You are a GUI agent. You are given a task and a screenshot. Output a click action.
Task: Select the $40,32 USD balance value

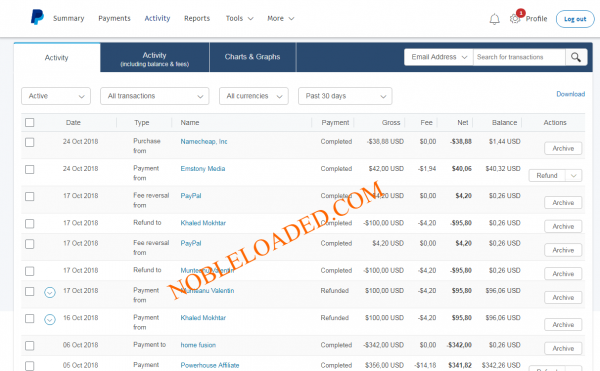pyautogui.click(x=503, y=169)
